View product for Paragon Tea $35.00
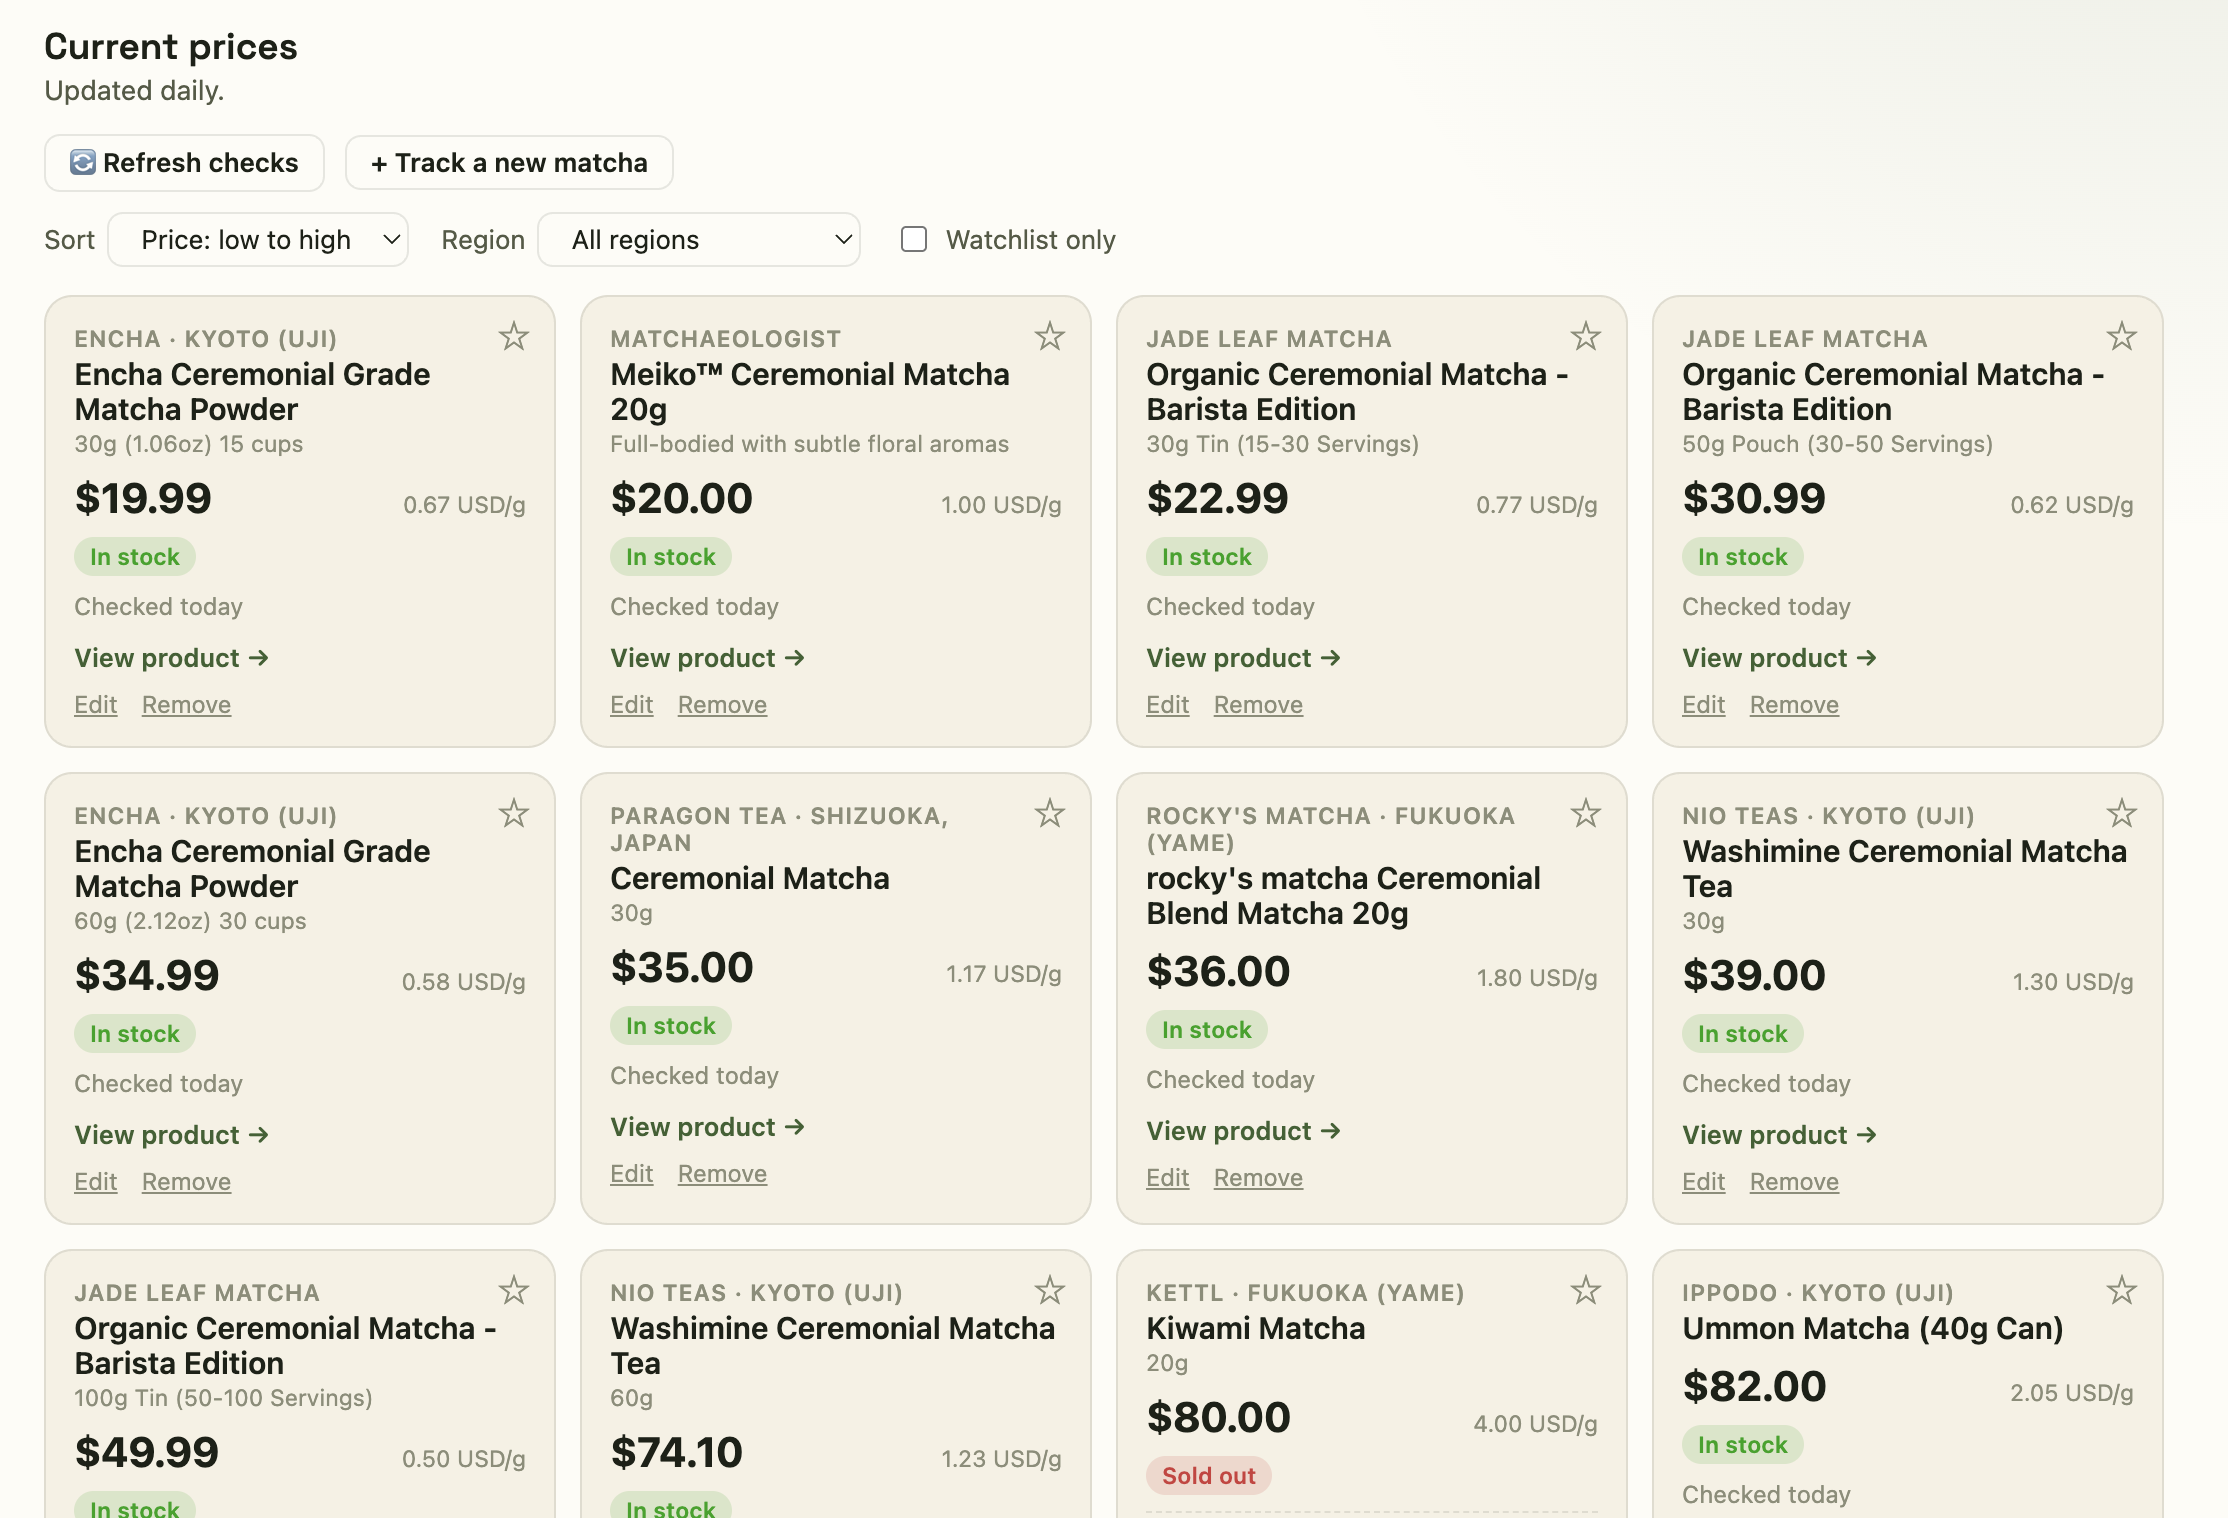This screenshot has width=2228, height=1518. pyautogui.click(x=707, y=1127)
